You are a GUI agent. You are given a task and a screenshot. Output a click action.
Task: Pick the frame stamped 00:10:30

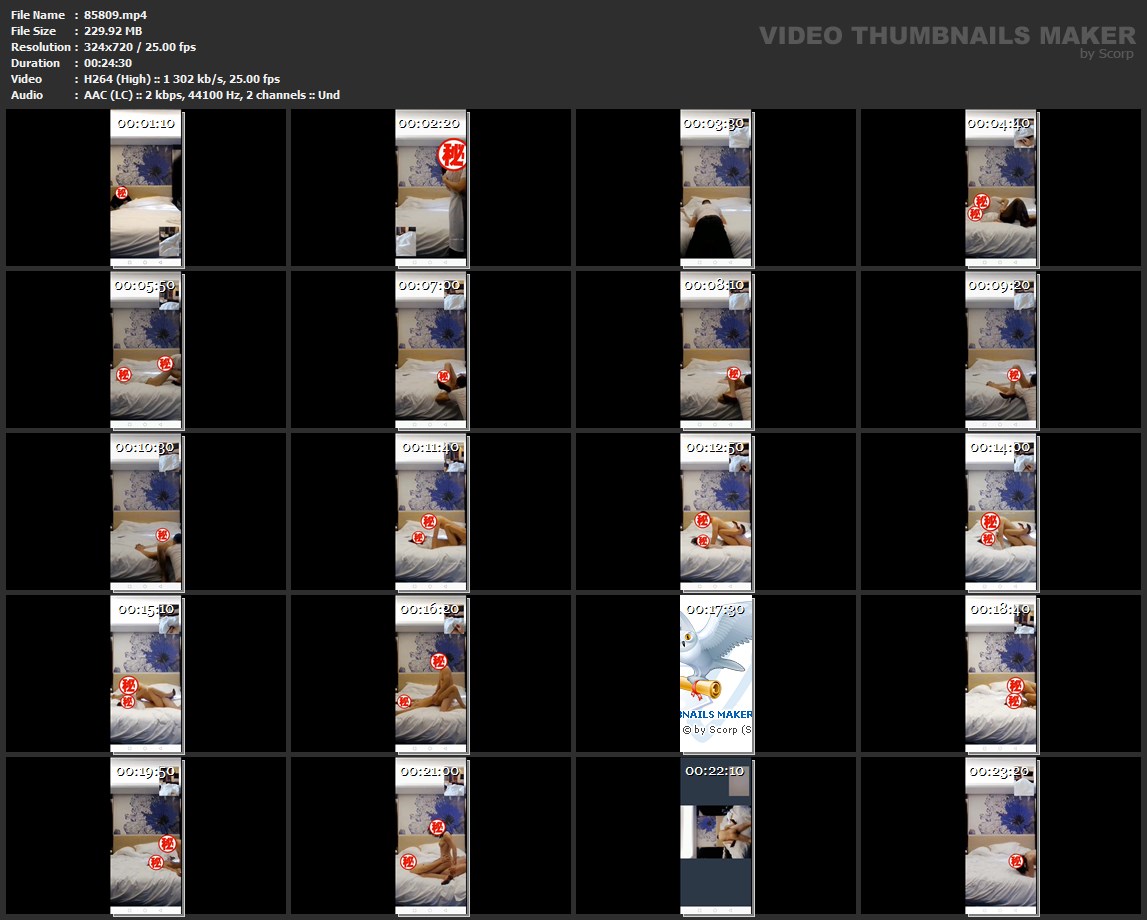pos(146,512)
